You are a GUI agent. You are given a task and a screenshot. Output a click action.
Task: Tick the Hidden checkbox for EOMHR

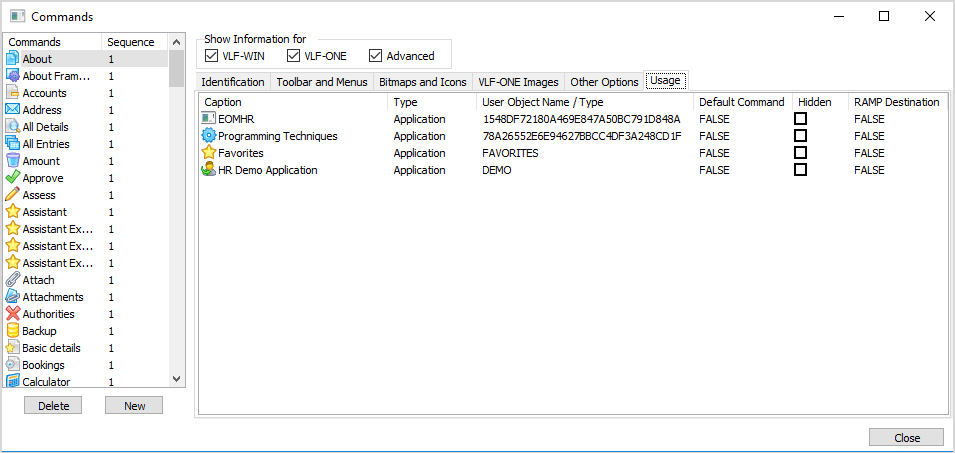coord(800,119)
